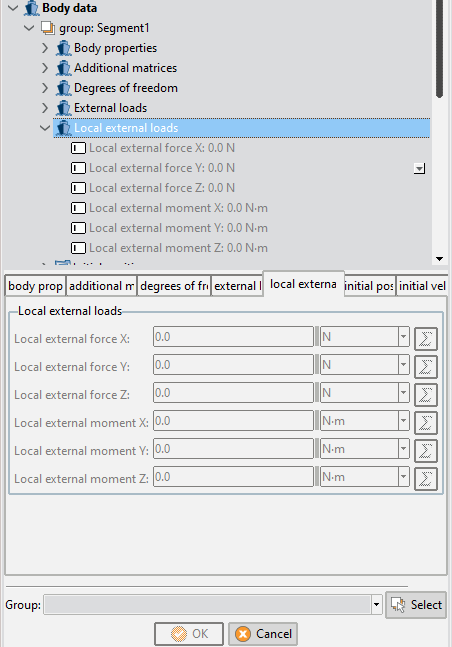Expand the Additional matrices node
Screen dimensions: 452x647
click(x=45, y=68)
